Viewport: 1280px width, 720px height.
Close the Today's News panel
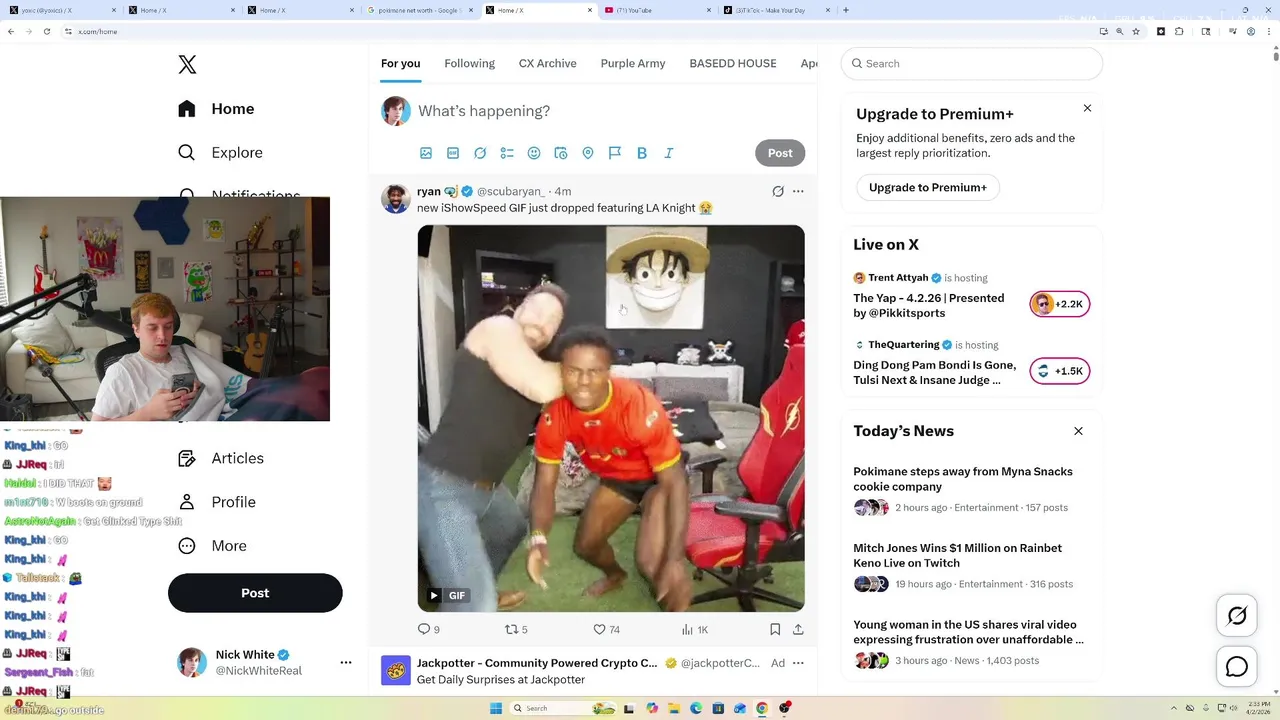(1078, 431)
